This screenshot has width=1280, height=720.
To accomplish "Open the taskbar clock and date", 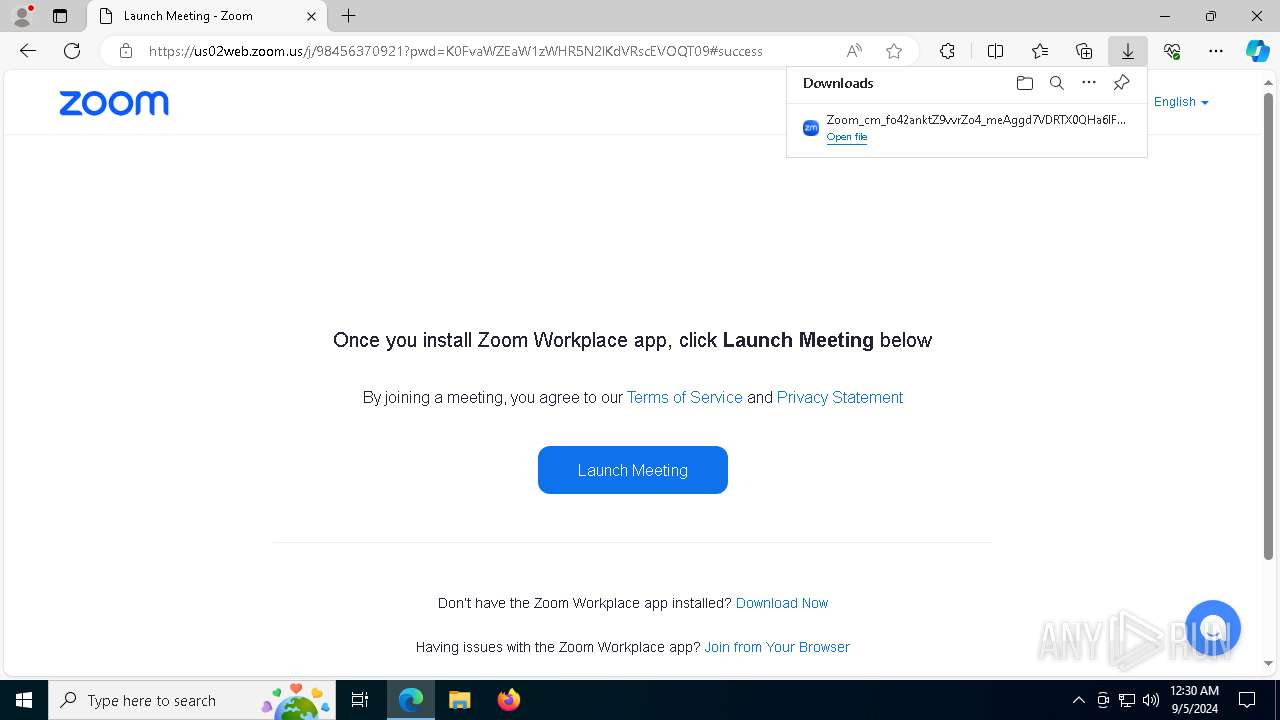I will tap(1194, 700).
